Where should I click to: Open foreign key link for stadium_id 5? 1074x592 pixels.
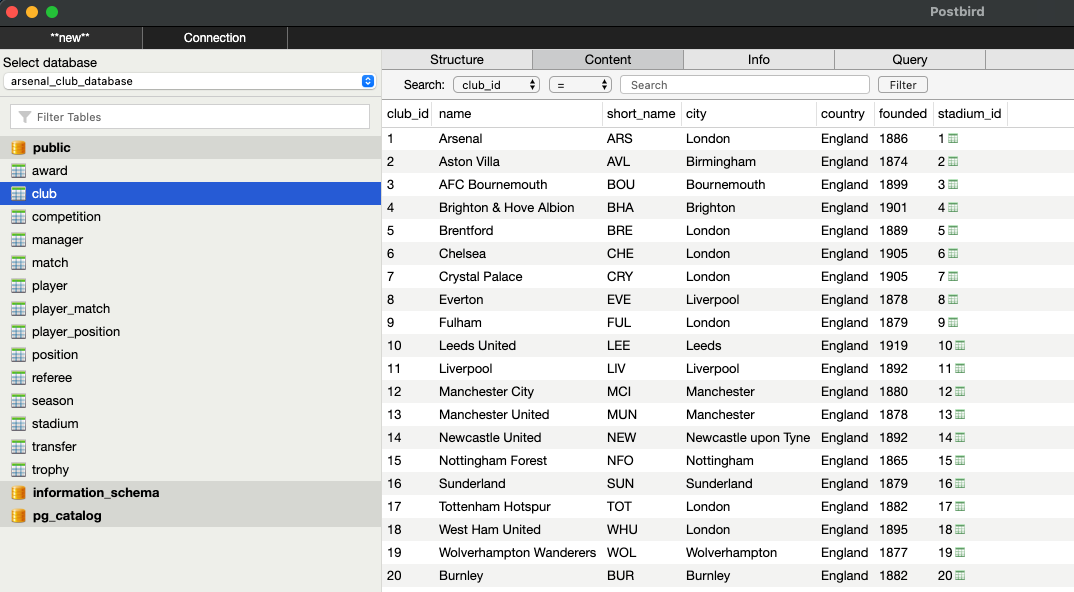953,231
